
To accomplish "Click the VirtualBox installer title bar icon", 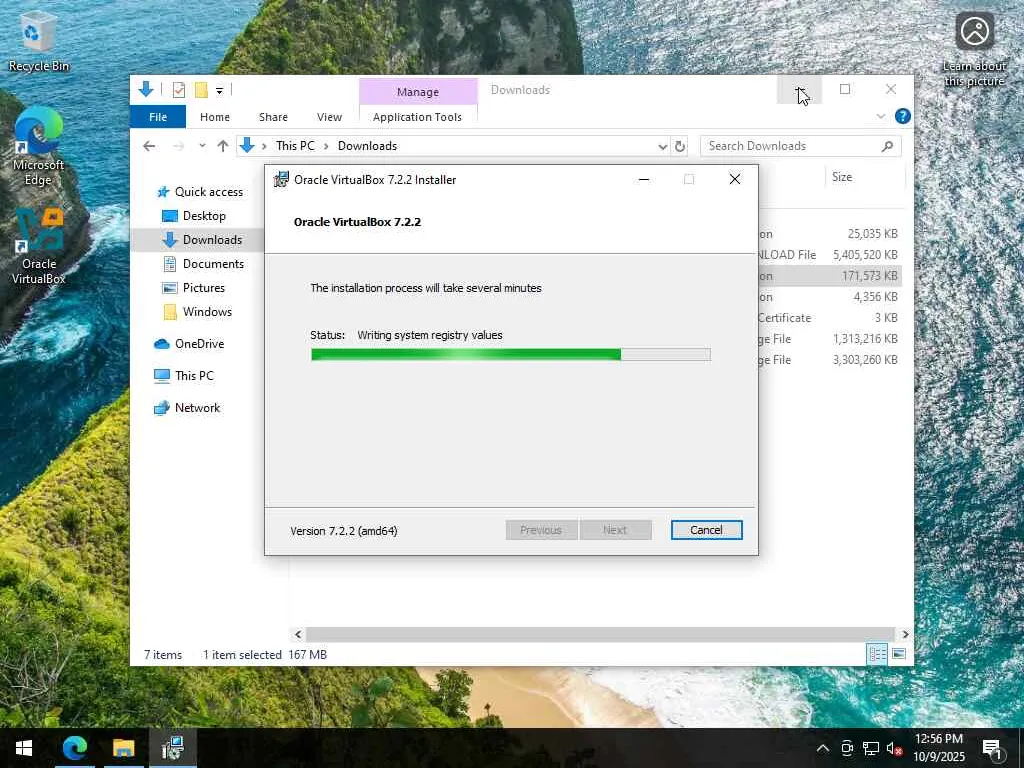I will point(281,180).
